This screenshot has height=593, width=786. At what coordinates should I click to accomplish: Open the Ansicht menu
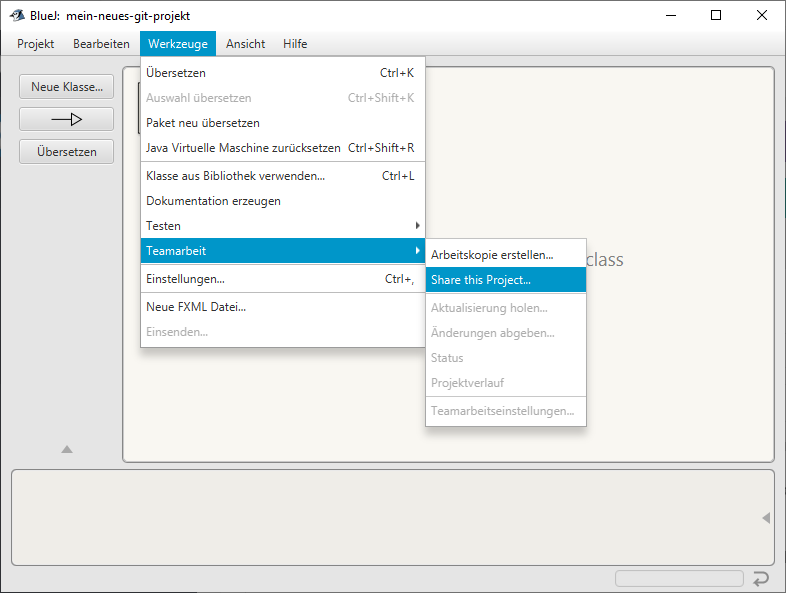[246, 44]
